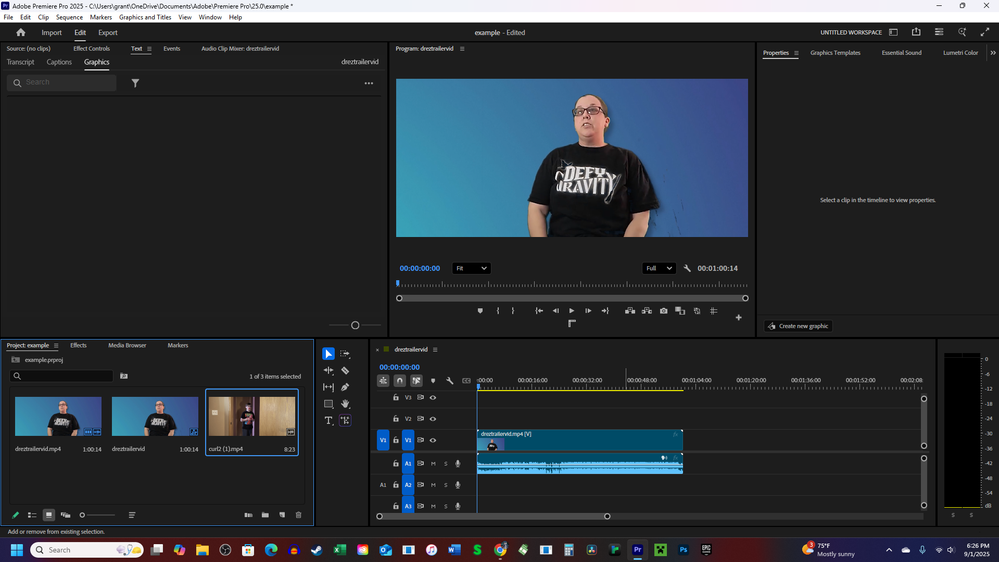Open Program monitor settings wrench
Image resolution: width=999 pixels, height=562 pixels.
click(687, 268)
